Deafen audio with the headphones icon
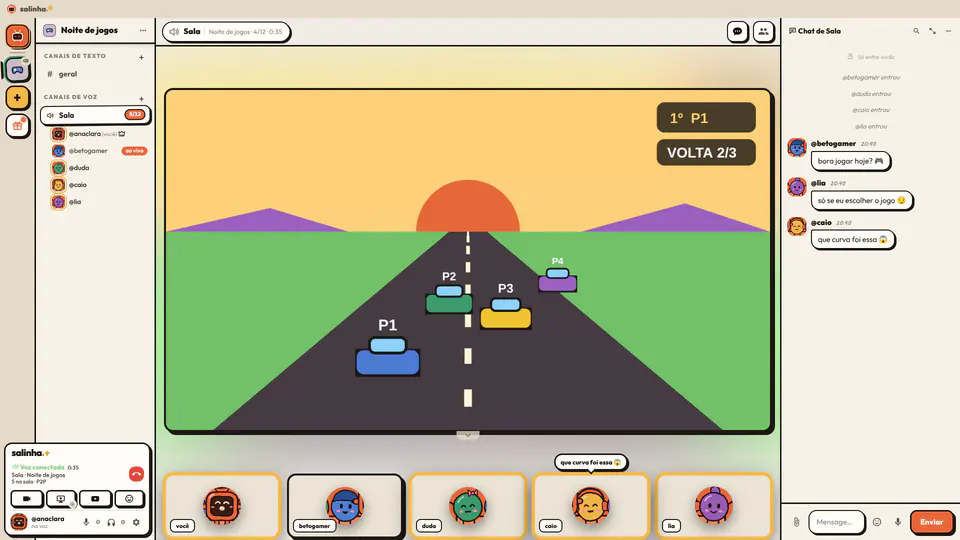 [111, 522]
